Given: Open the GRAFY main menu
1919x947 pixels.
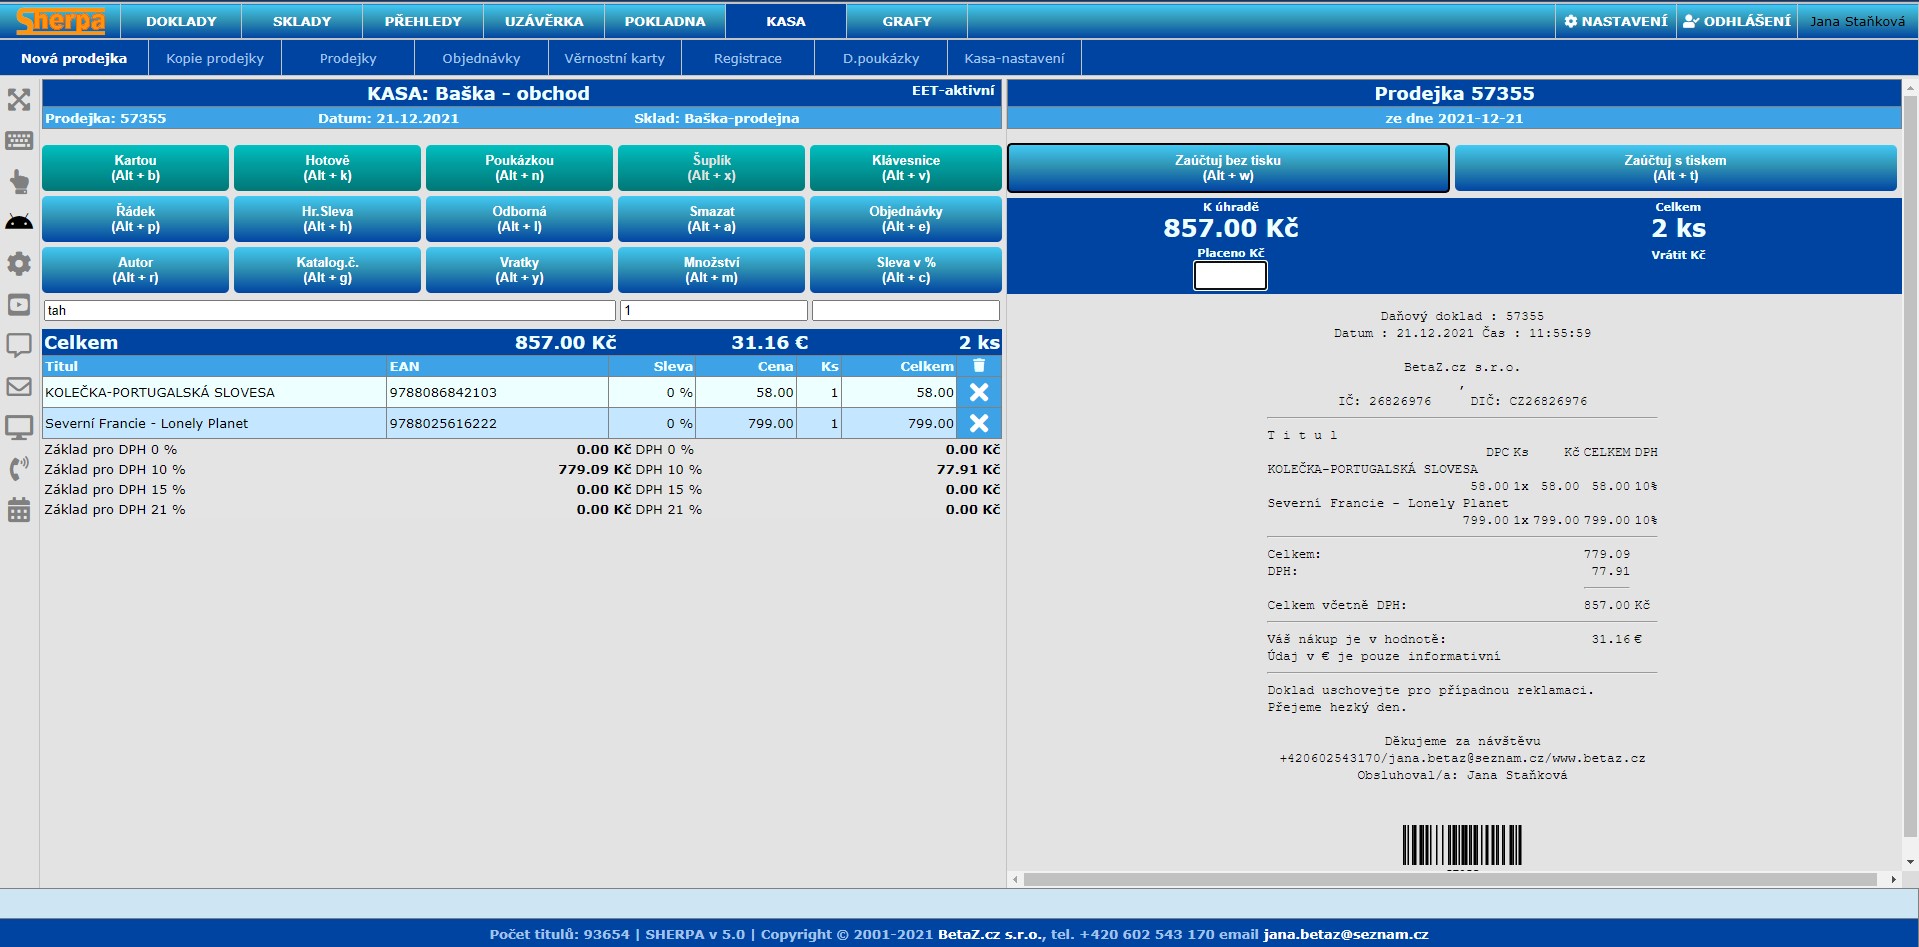Looking at the screenshot, I should coord(906,21).
